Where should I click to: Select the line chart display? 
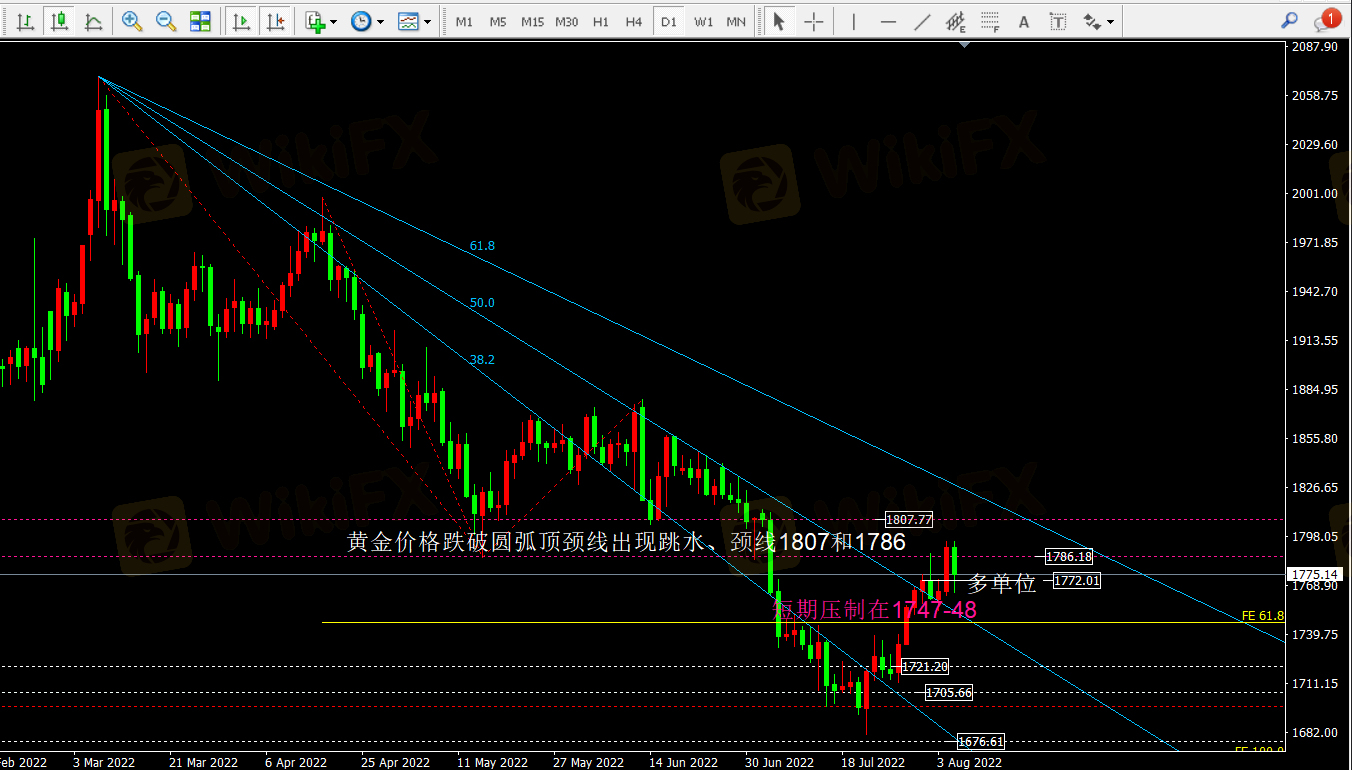(93, 21)
